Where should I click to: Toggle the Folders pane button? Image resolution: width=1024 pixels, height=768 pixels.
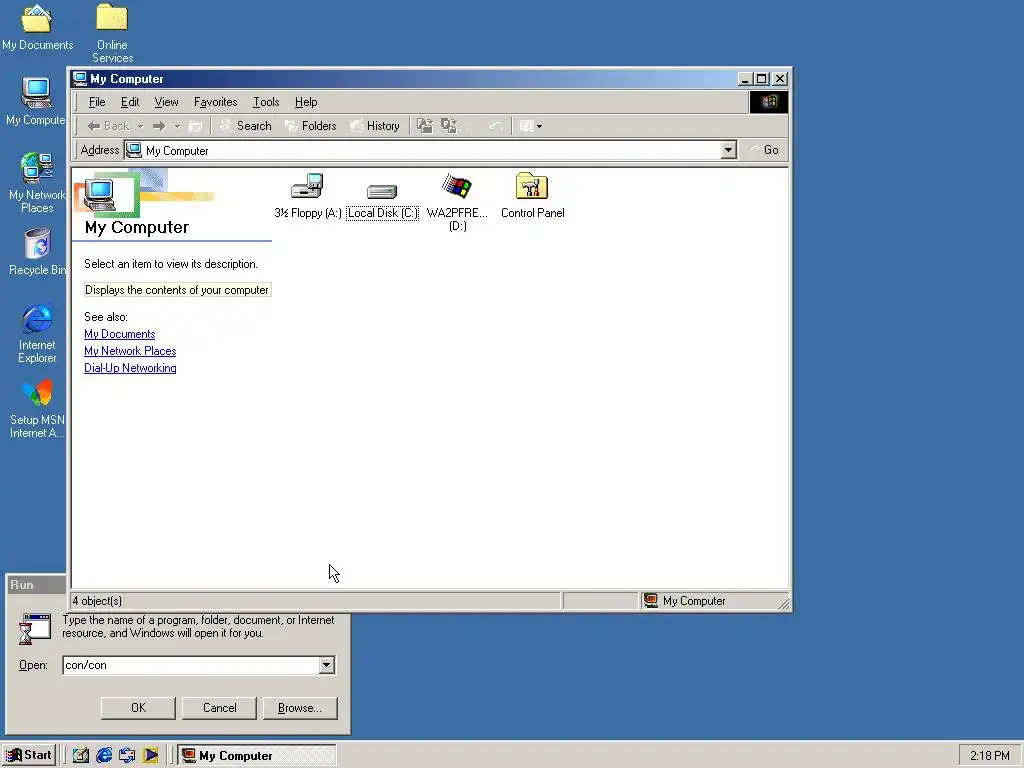311,126
